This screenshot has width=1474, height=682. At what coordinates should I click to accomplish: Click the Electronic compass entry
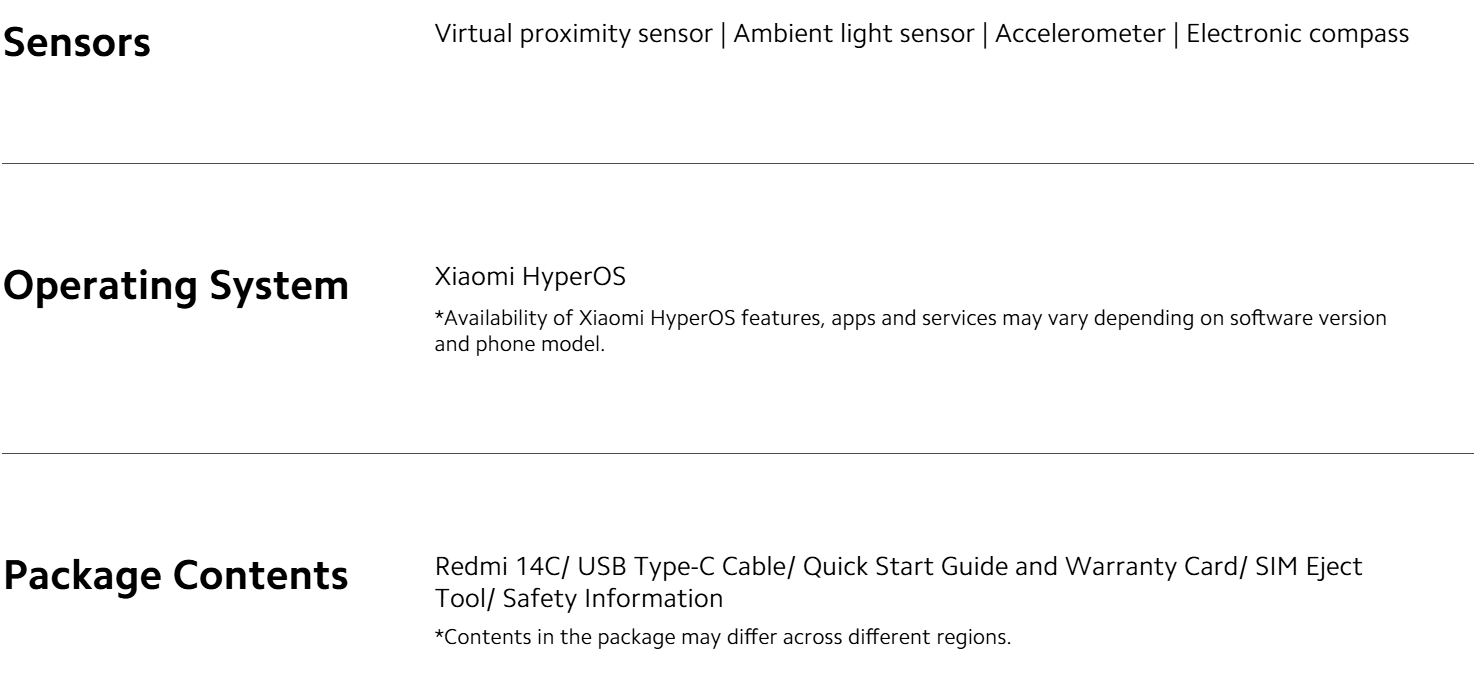(1298, 33)
